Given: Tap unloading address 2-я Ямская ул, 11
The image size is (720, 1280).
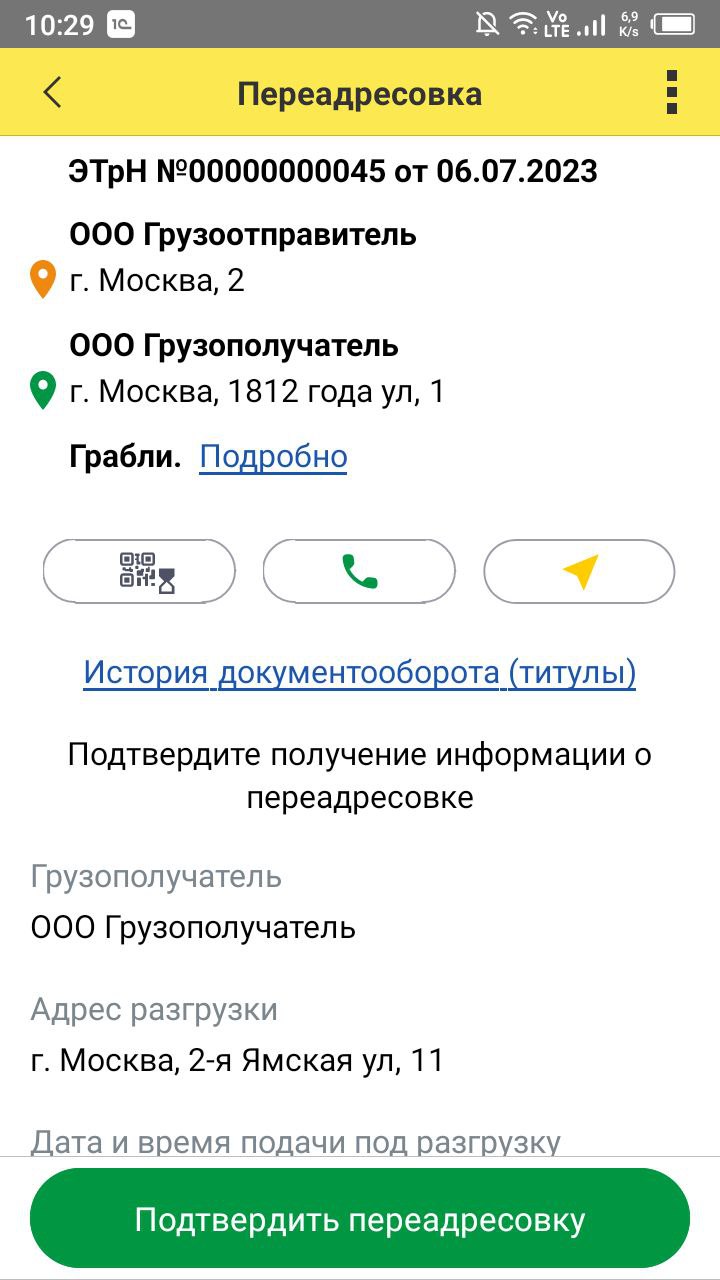Looking at the screenshot, I should pyautogui.click(x=237, y=1060).
